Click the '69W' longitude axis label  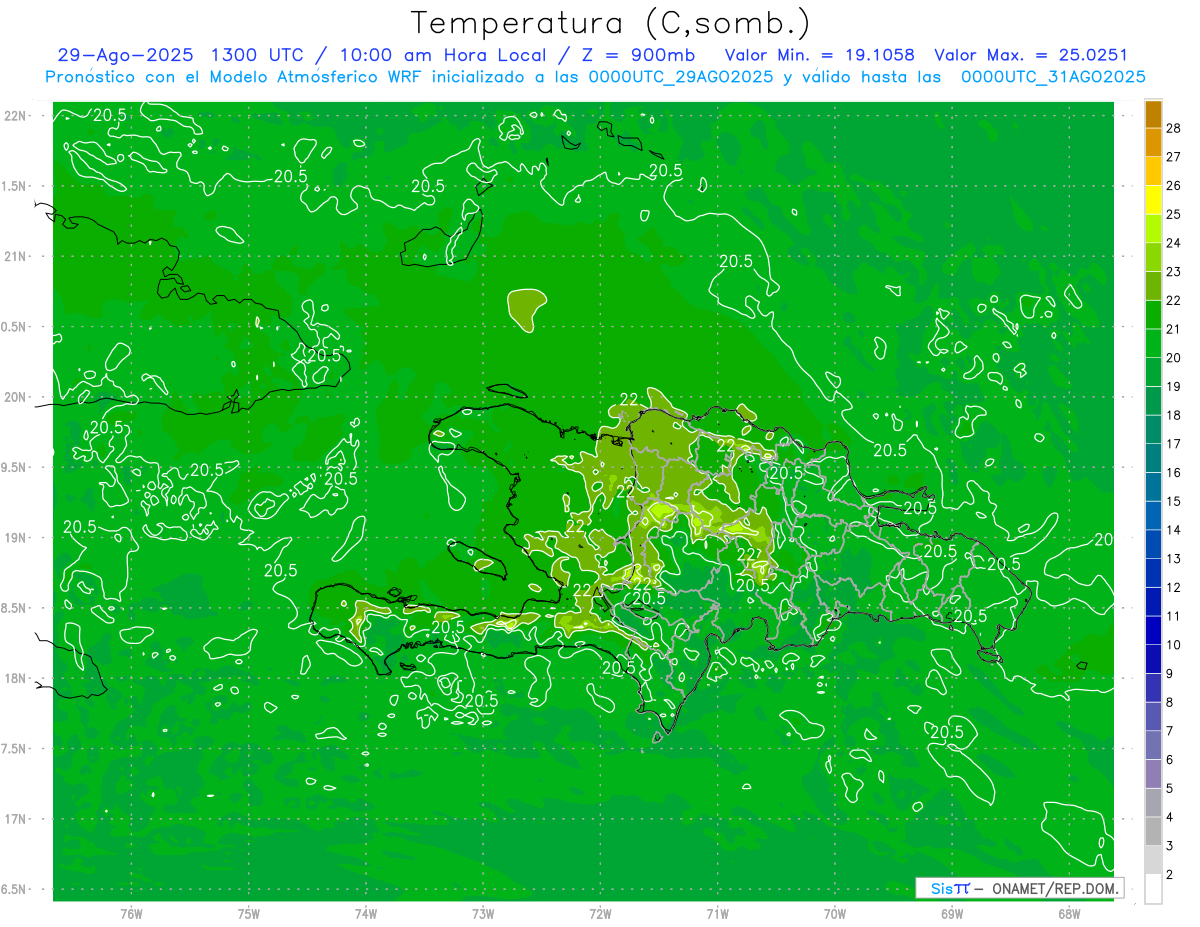coord(952,913)
